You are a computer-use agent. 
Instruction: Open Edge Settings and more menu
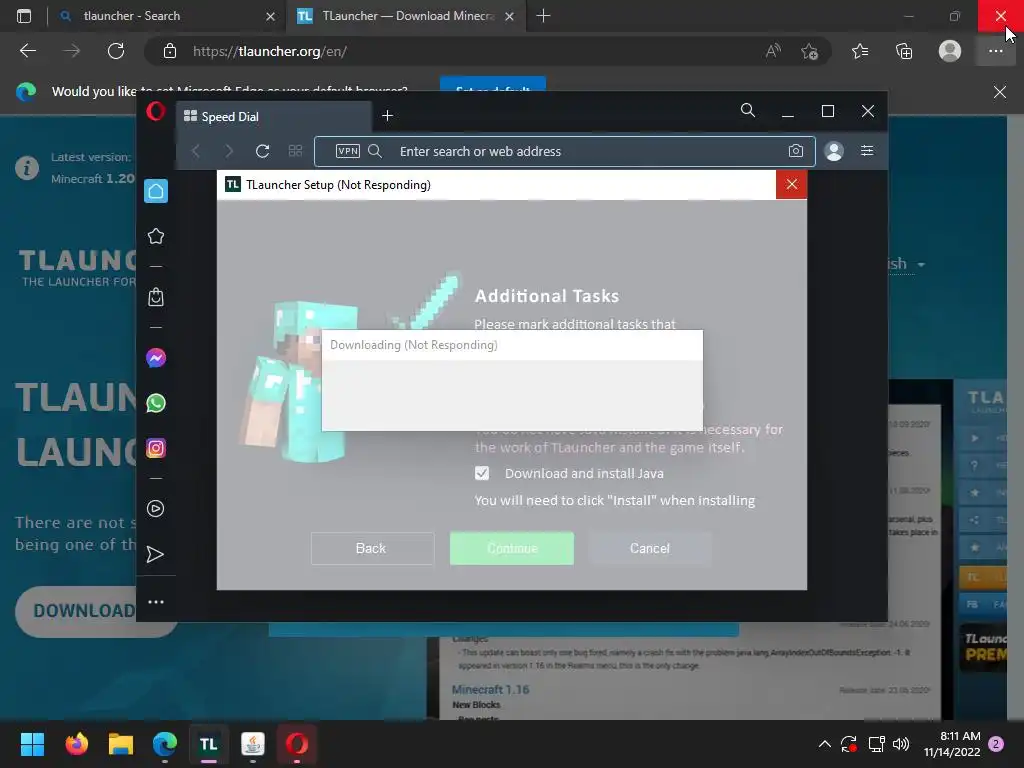coord(995,51)
